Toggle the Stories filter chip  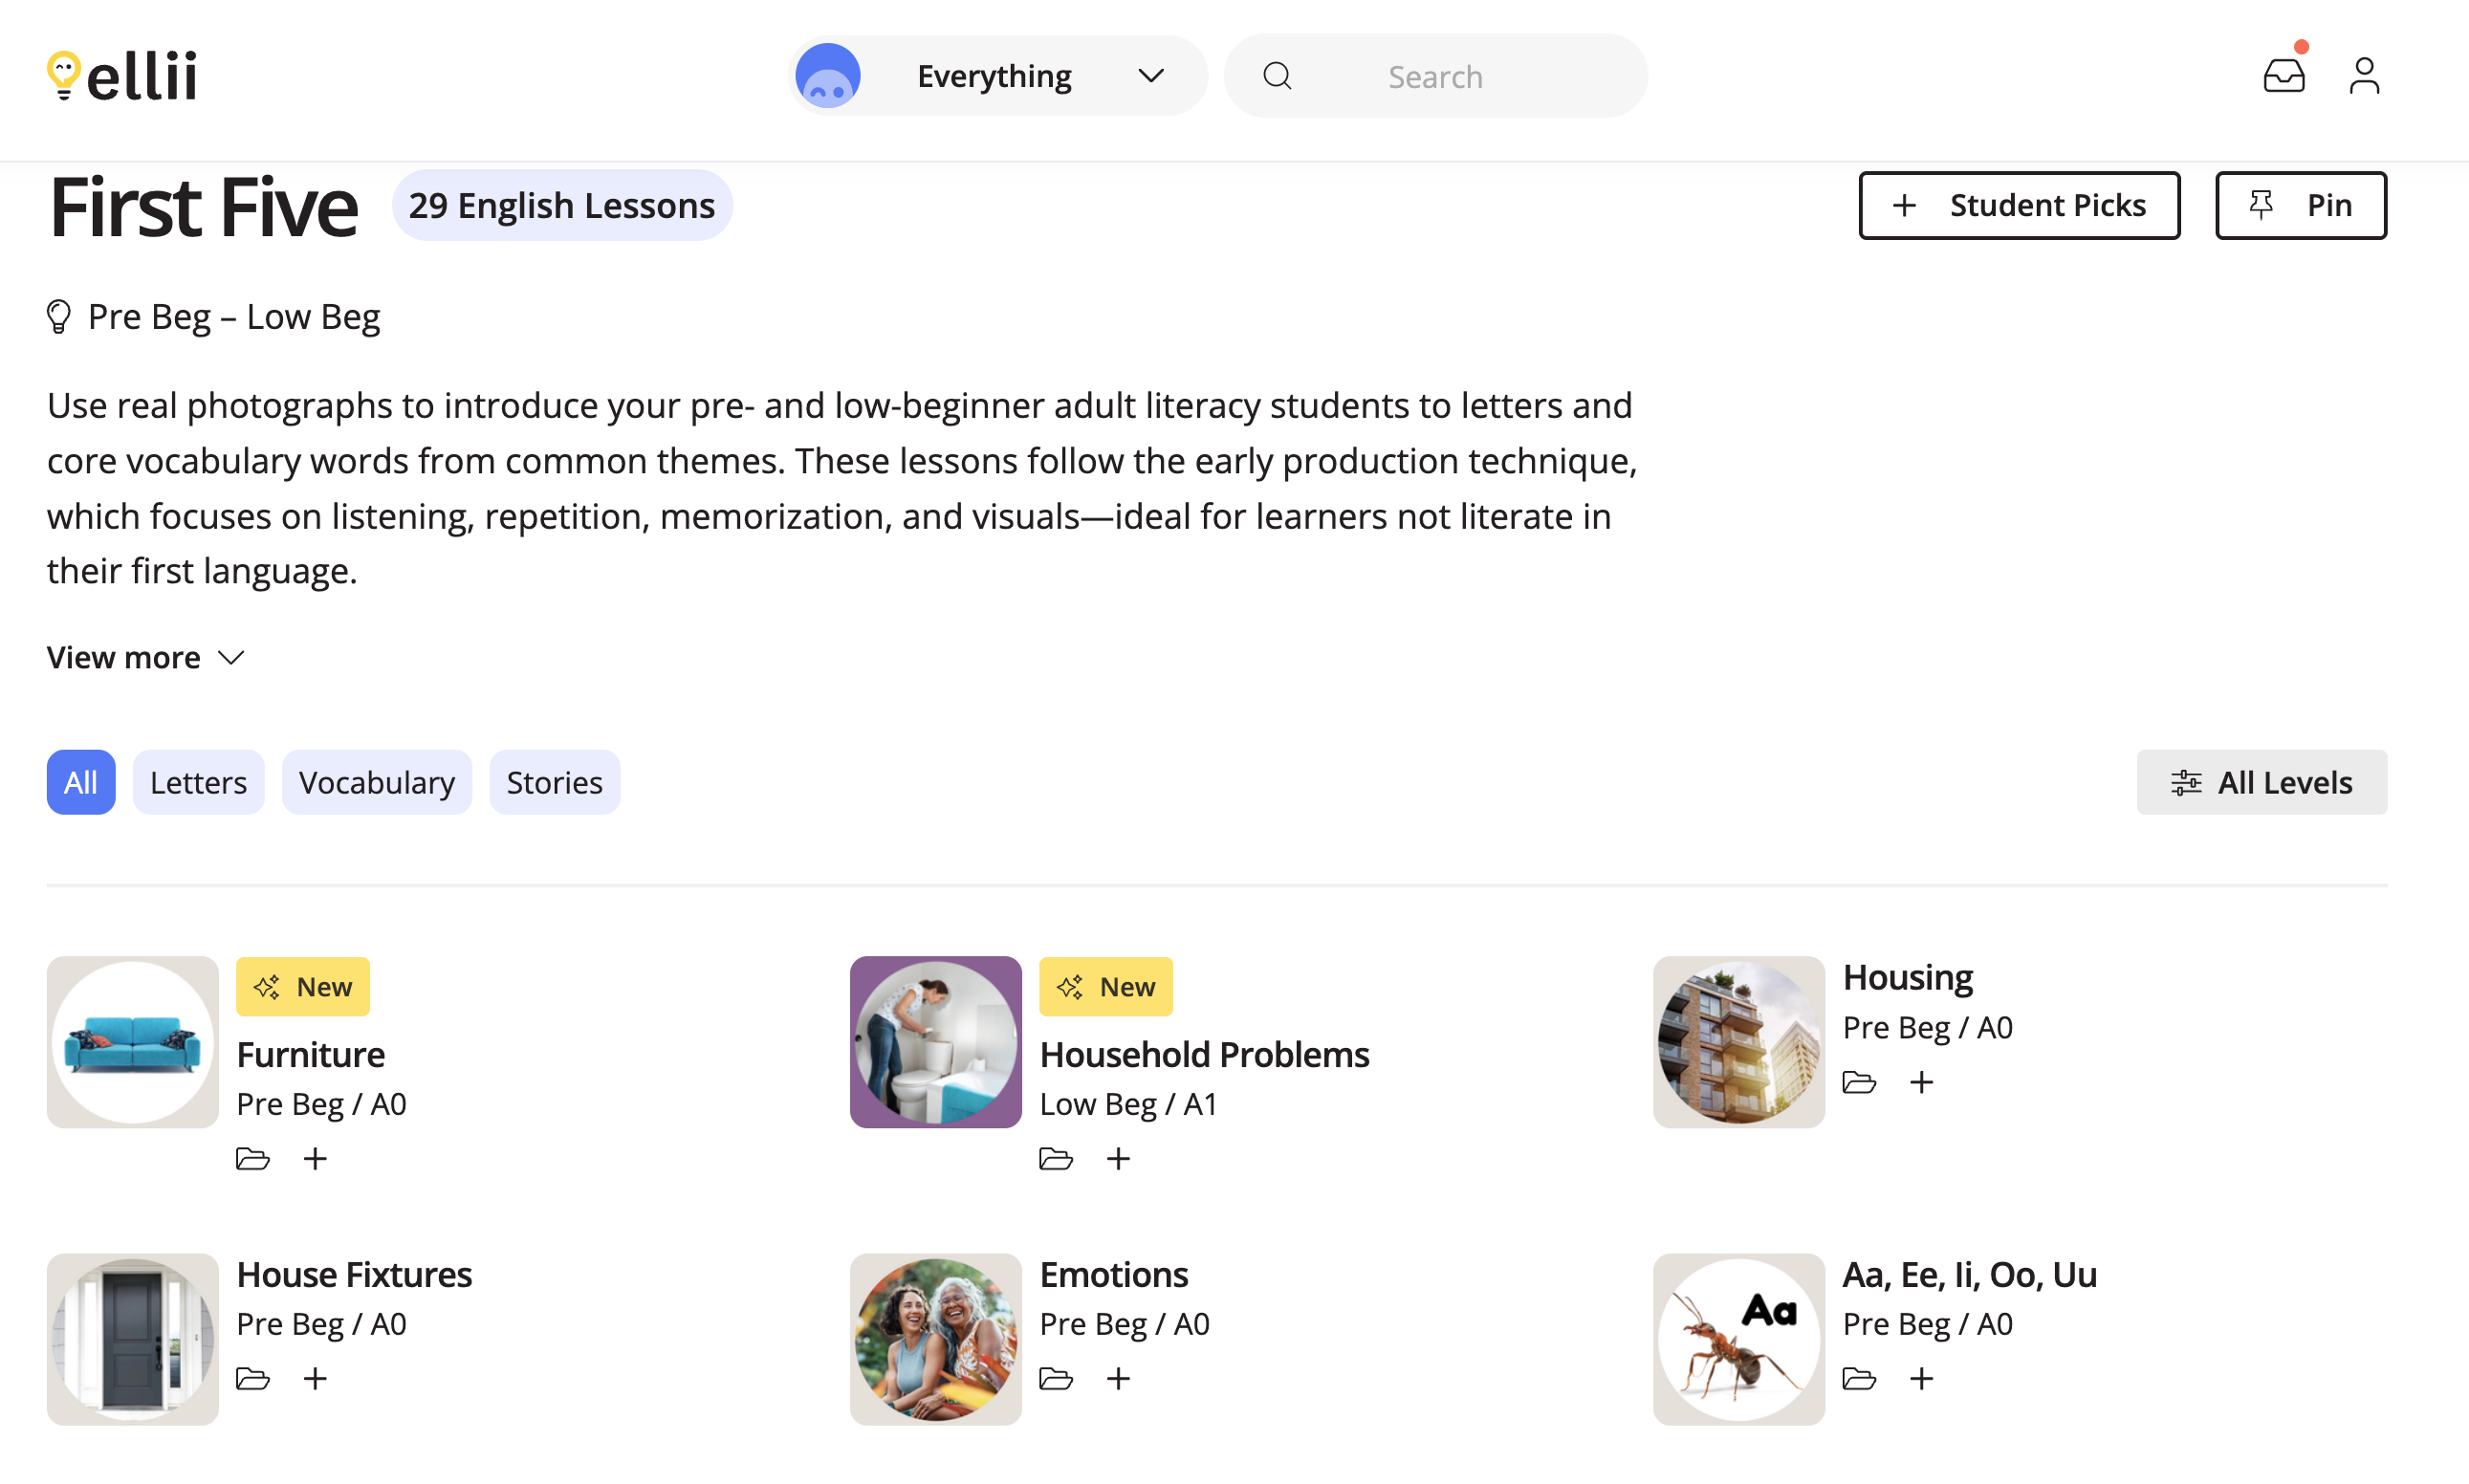coord(554,782)
